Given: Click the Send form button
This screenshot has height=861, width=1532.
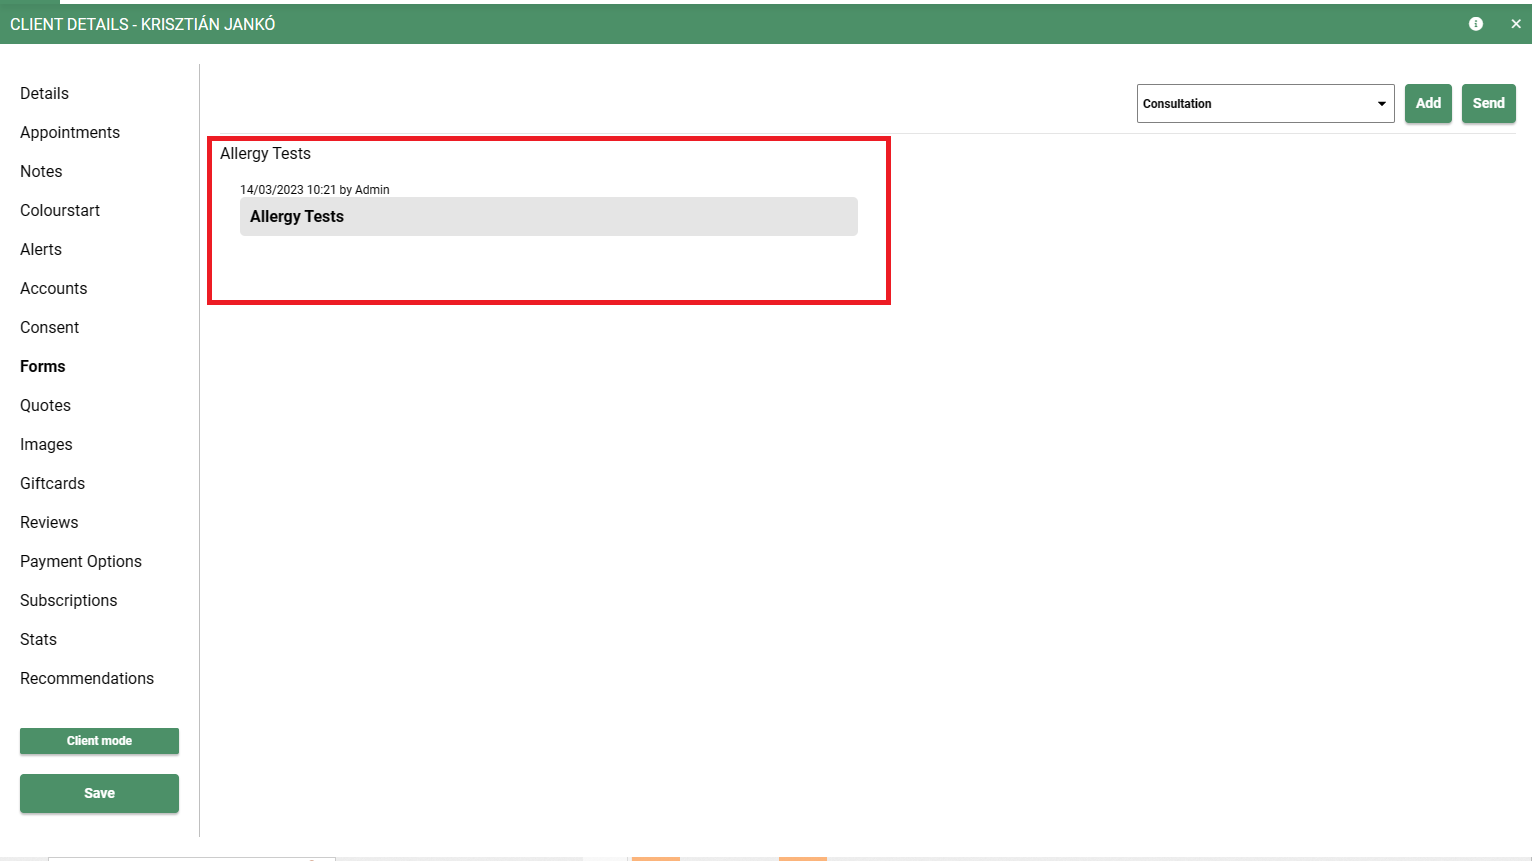Looking at the screenshot, I should tap(1487, 104).
